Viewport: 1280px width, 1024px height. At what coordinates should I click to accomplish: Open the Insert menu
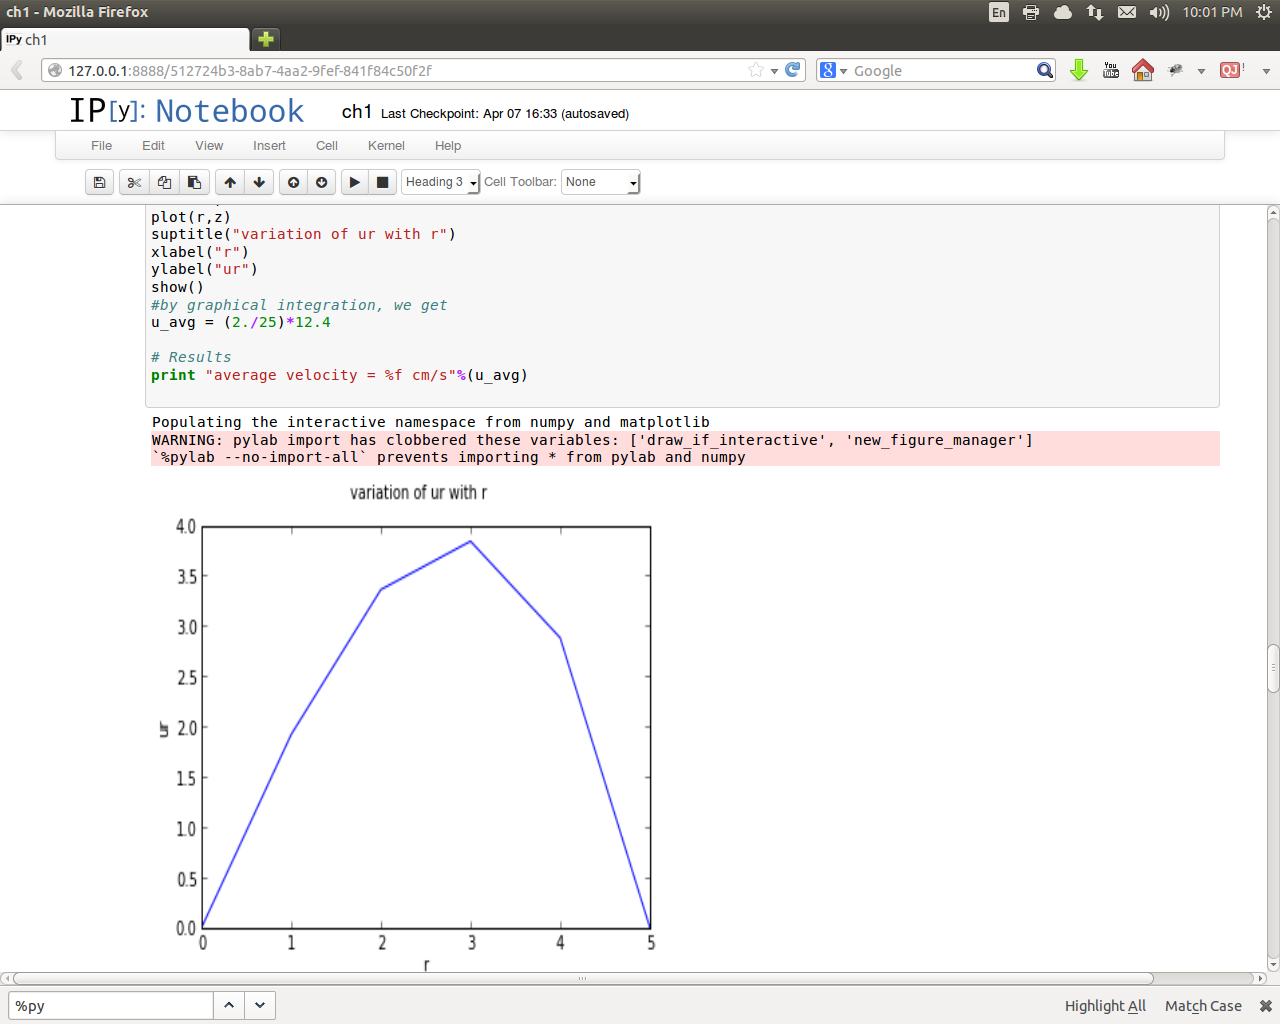(269, 146)
